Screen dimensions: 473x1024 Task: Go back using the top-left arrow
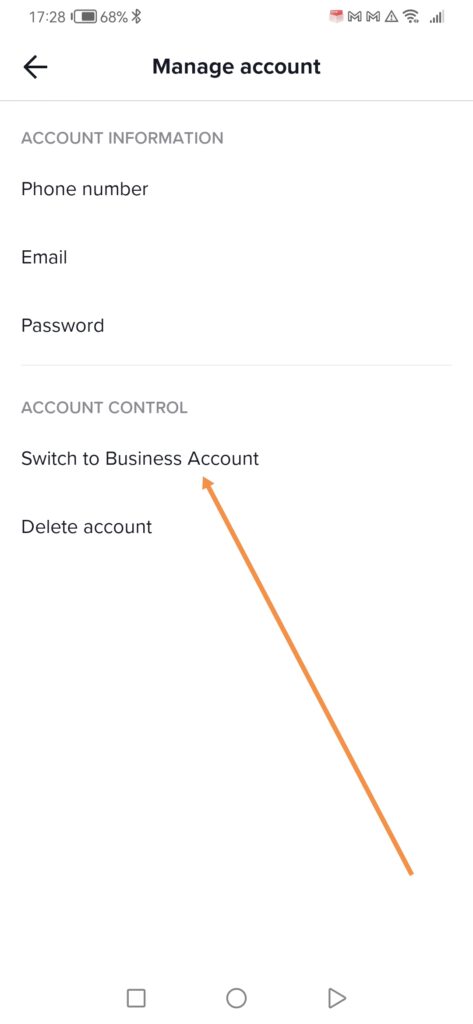point(35,67)
